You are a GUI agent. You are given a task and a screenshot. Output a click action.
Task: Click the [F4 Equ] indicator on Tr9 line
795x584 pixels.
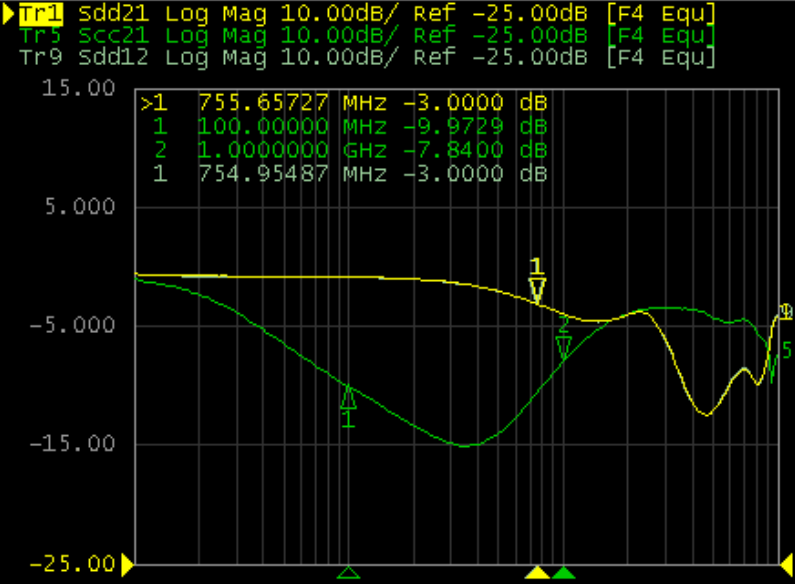[x=661, y=57]
